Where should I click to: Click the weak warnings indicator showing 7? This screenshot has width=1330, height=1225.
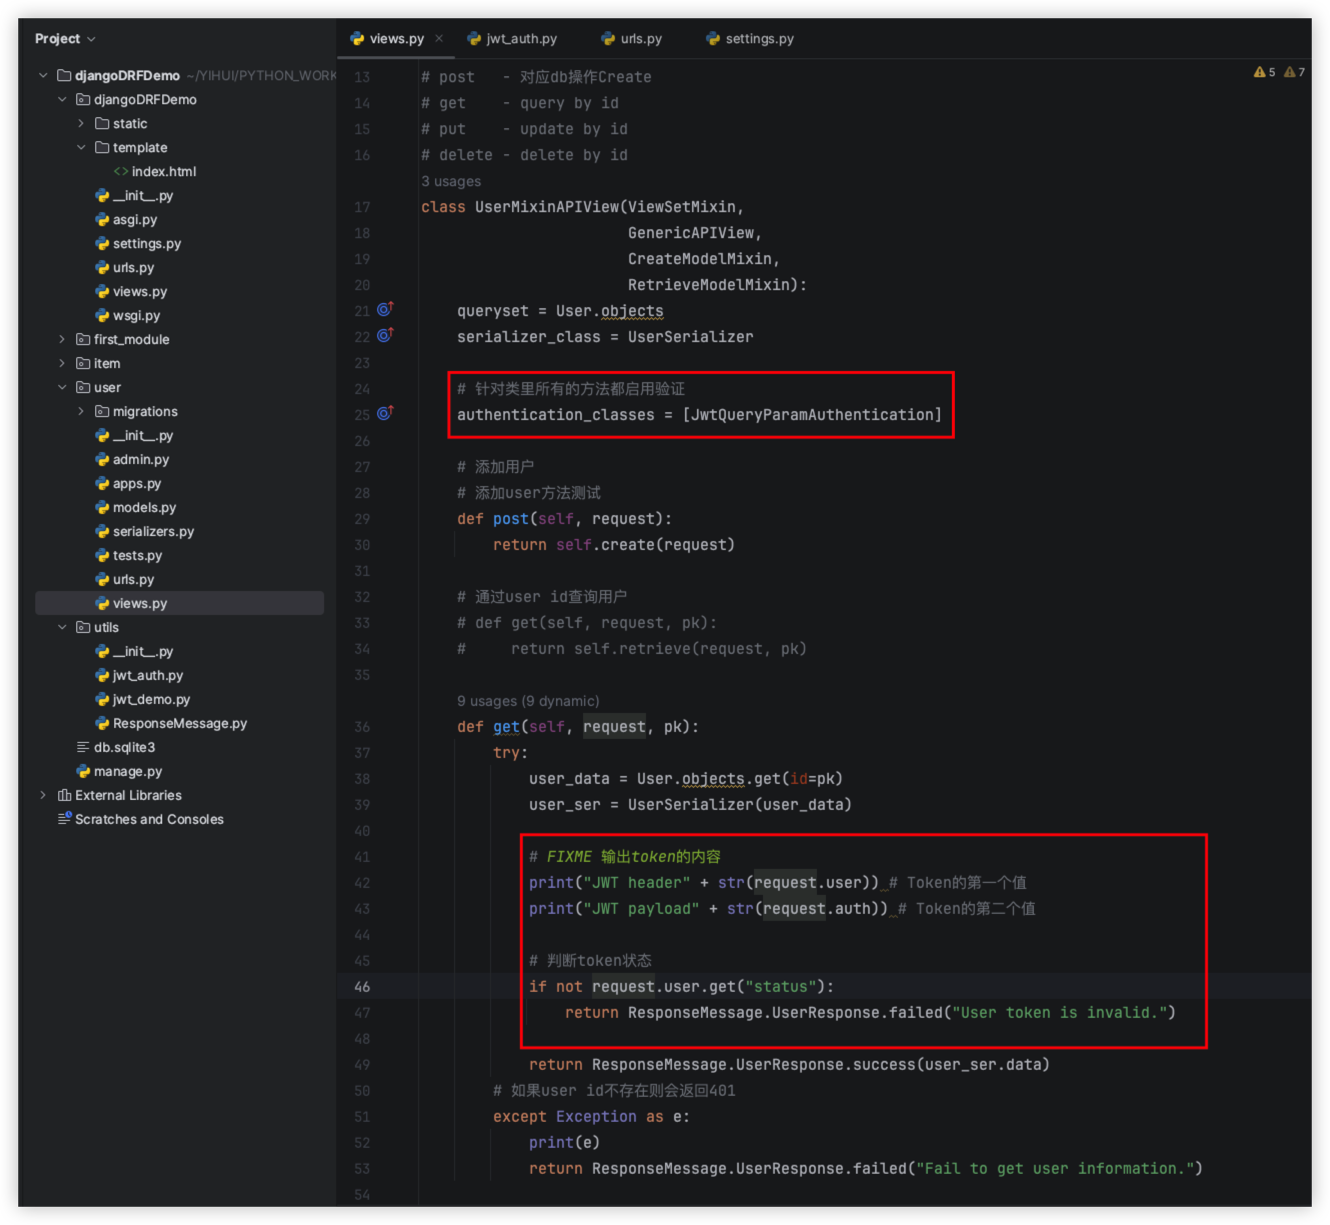1294,72
